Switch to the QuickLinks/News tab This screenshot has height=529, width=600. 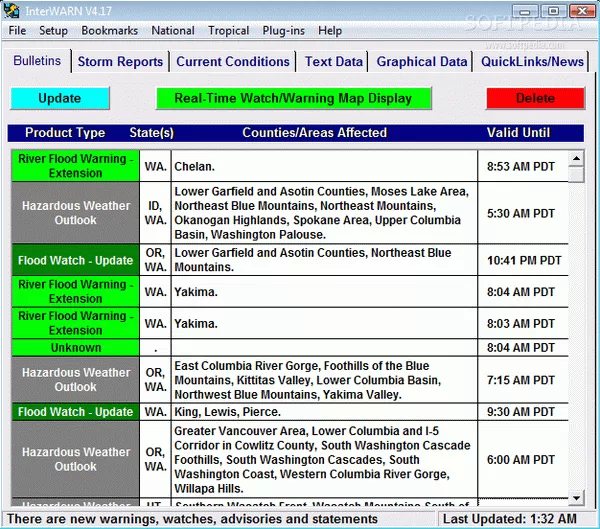(532, 62)
